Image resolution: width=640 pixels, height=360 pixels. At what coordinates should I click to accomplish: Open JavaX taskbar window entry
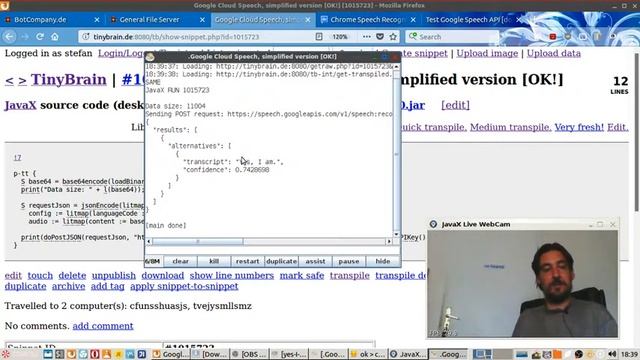point(407,354)
